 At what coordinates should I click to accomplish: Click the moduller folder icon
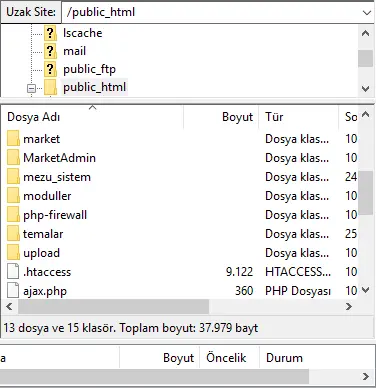click(x=13, y=196)
